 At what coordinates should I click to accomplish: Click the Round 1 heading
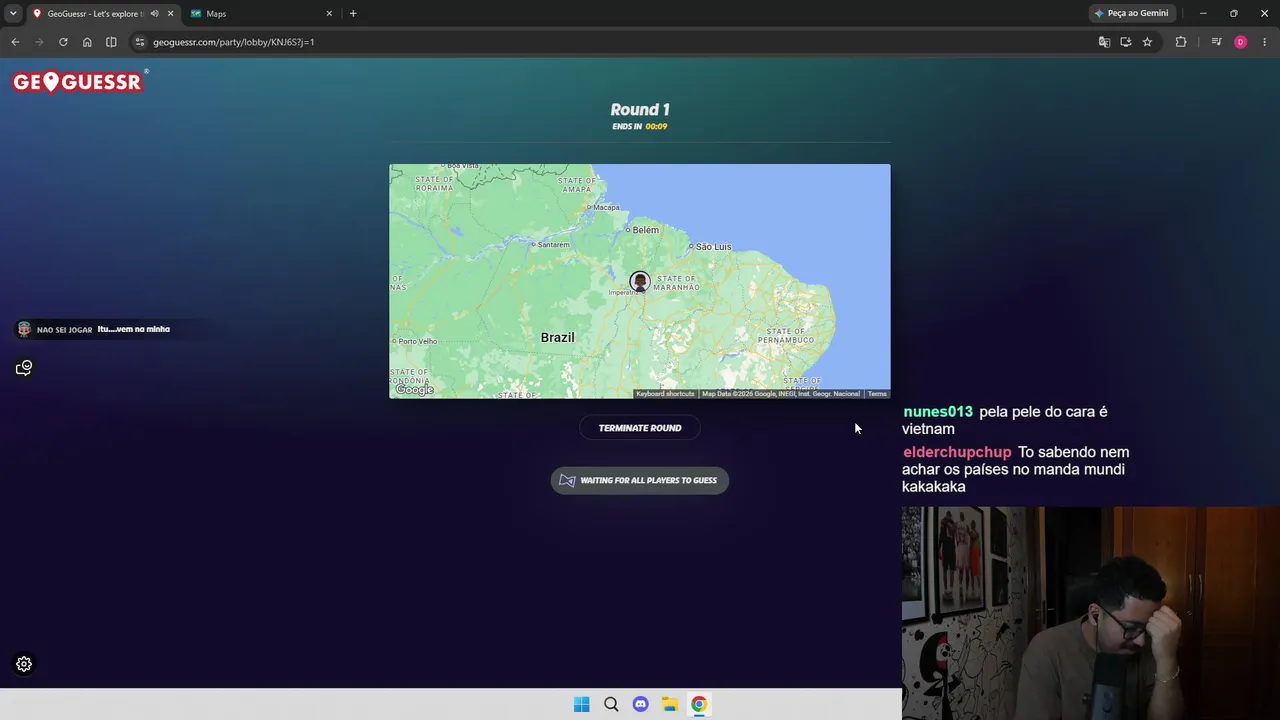click(x=640, y=110)
